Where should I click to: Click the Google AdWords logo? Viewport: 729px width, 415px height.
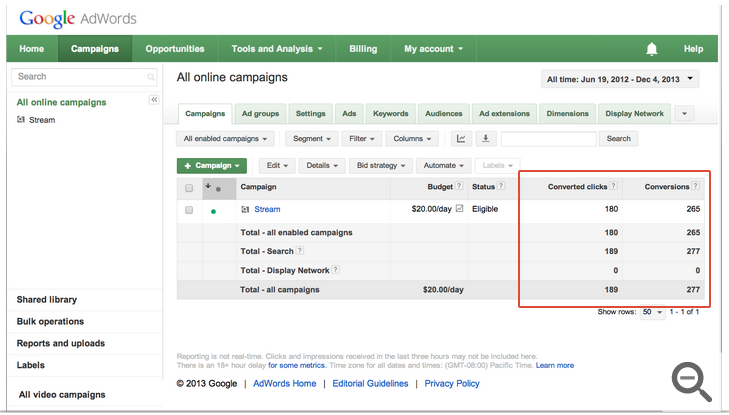point(78,19)
